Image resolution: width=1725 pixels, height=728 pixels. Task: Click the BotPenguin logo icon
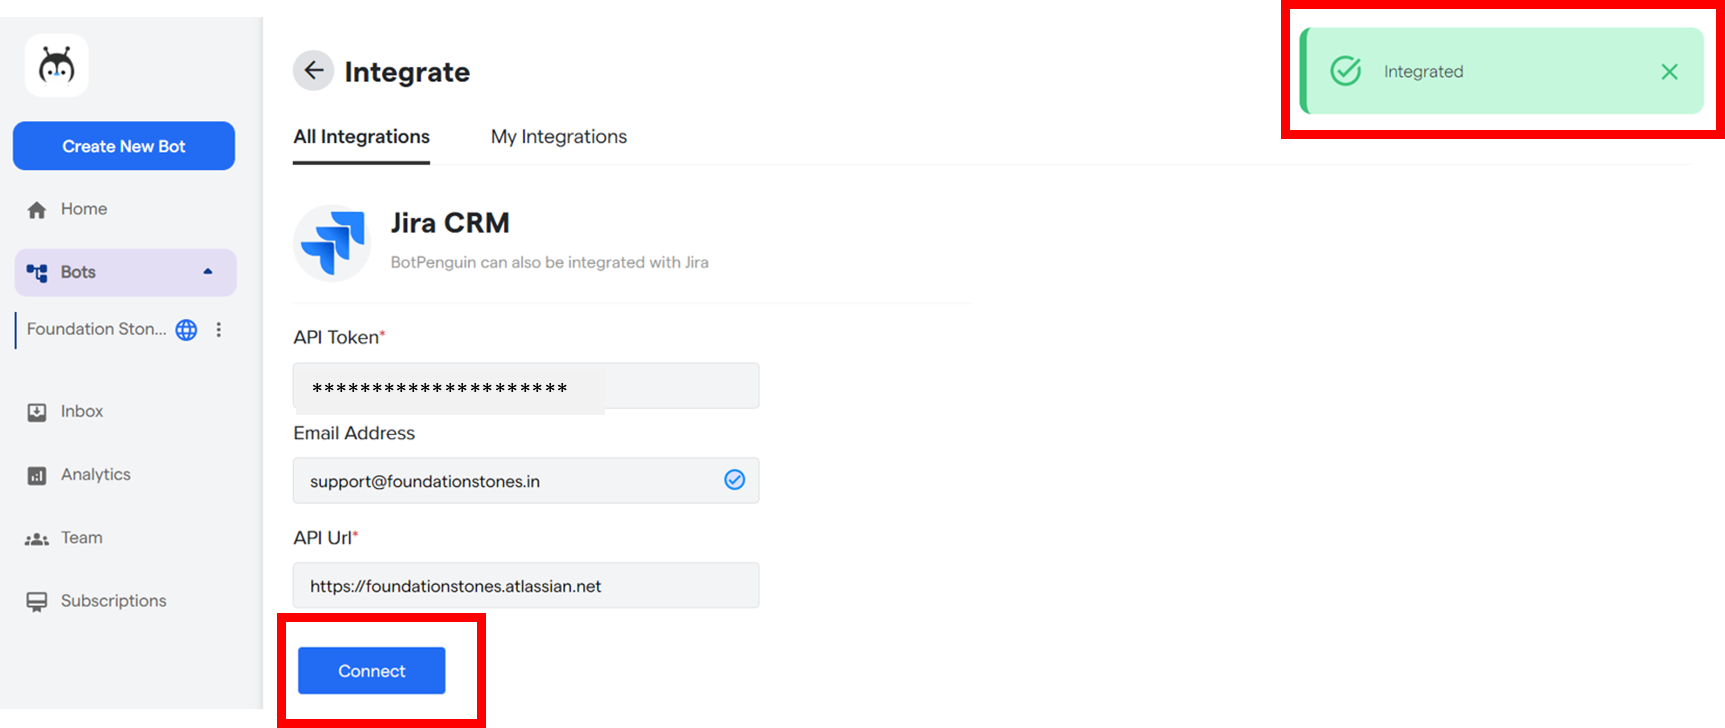(57, 66)
